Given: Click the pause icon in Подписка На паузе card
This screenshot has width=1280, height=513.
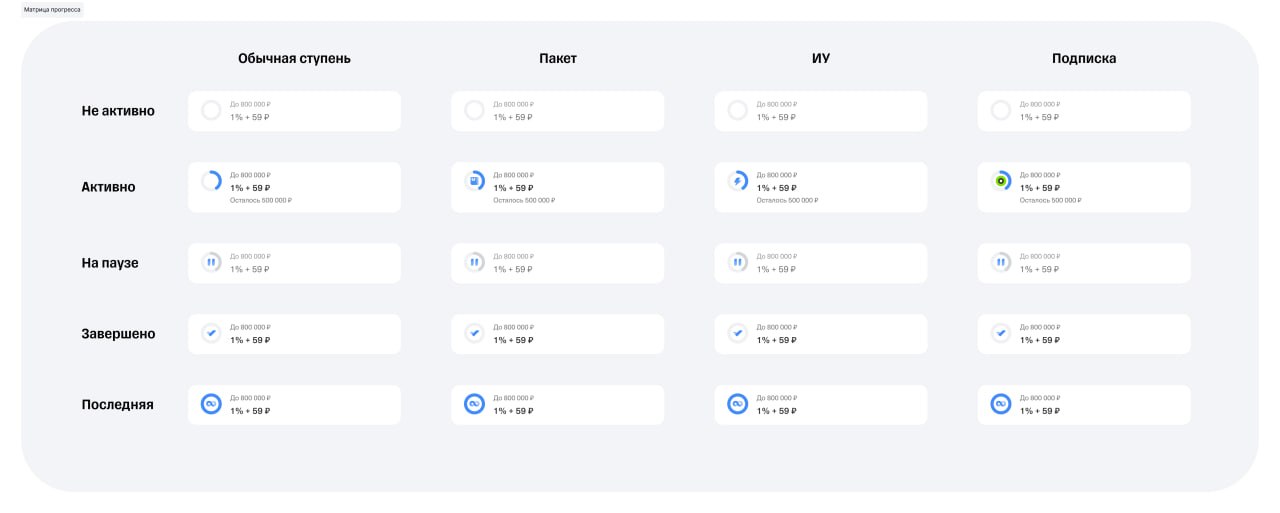Looking at the screenshot, I should coord(1001,263).
